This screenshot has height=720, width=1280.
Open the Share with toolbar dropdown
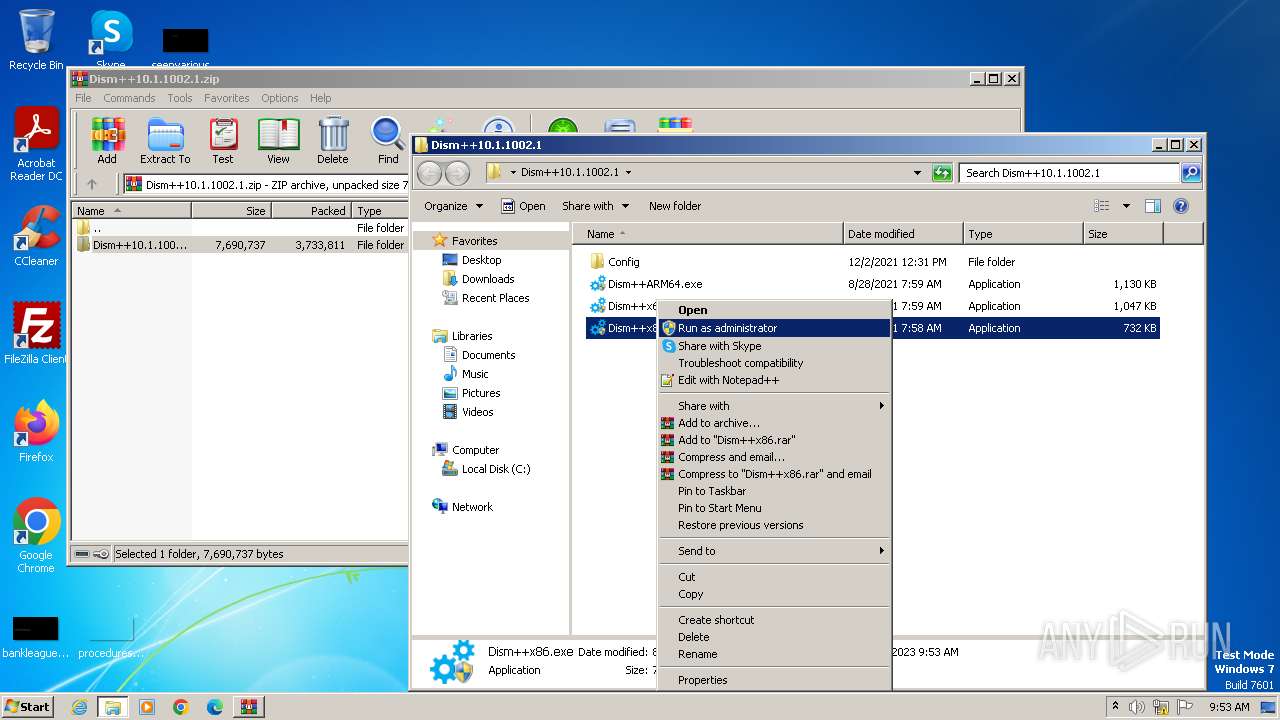click(595, 206)
